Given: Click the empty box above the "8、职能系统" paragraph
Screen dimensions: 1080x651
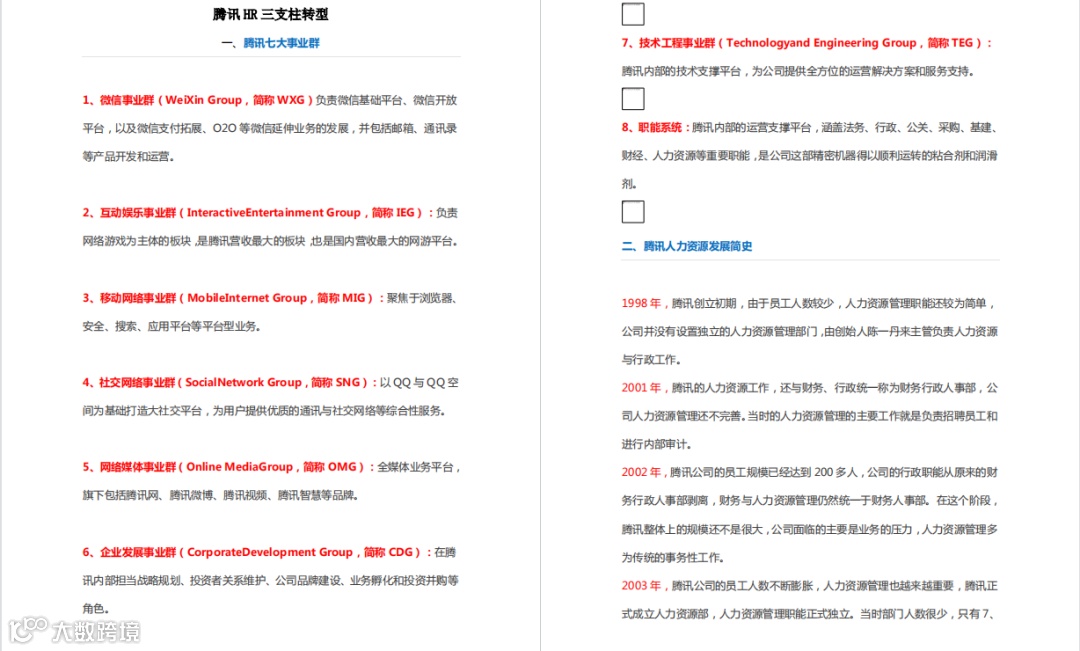Looking at the screenshot, I should (x=633, y=99).
